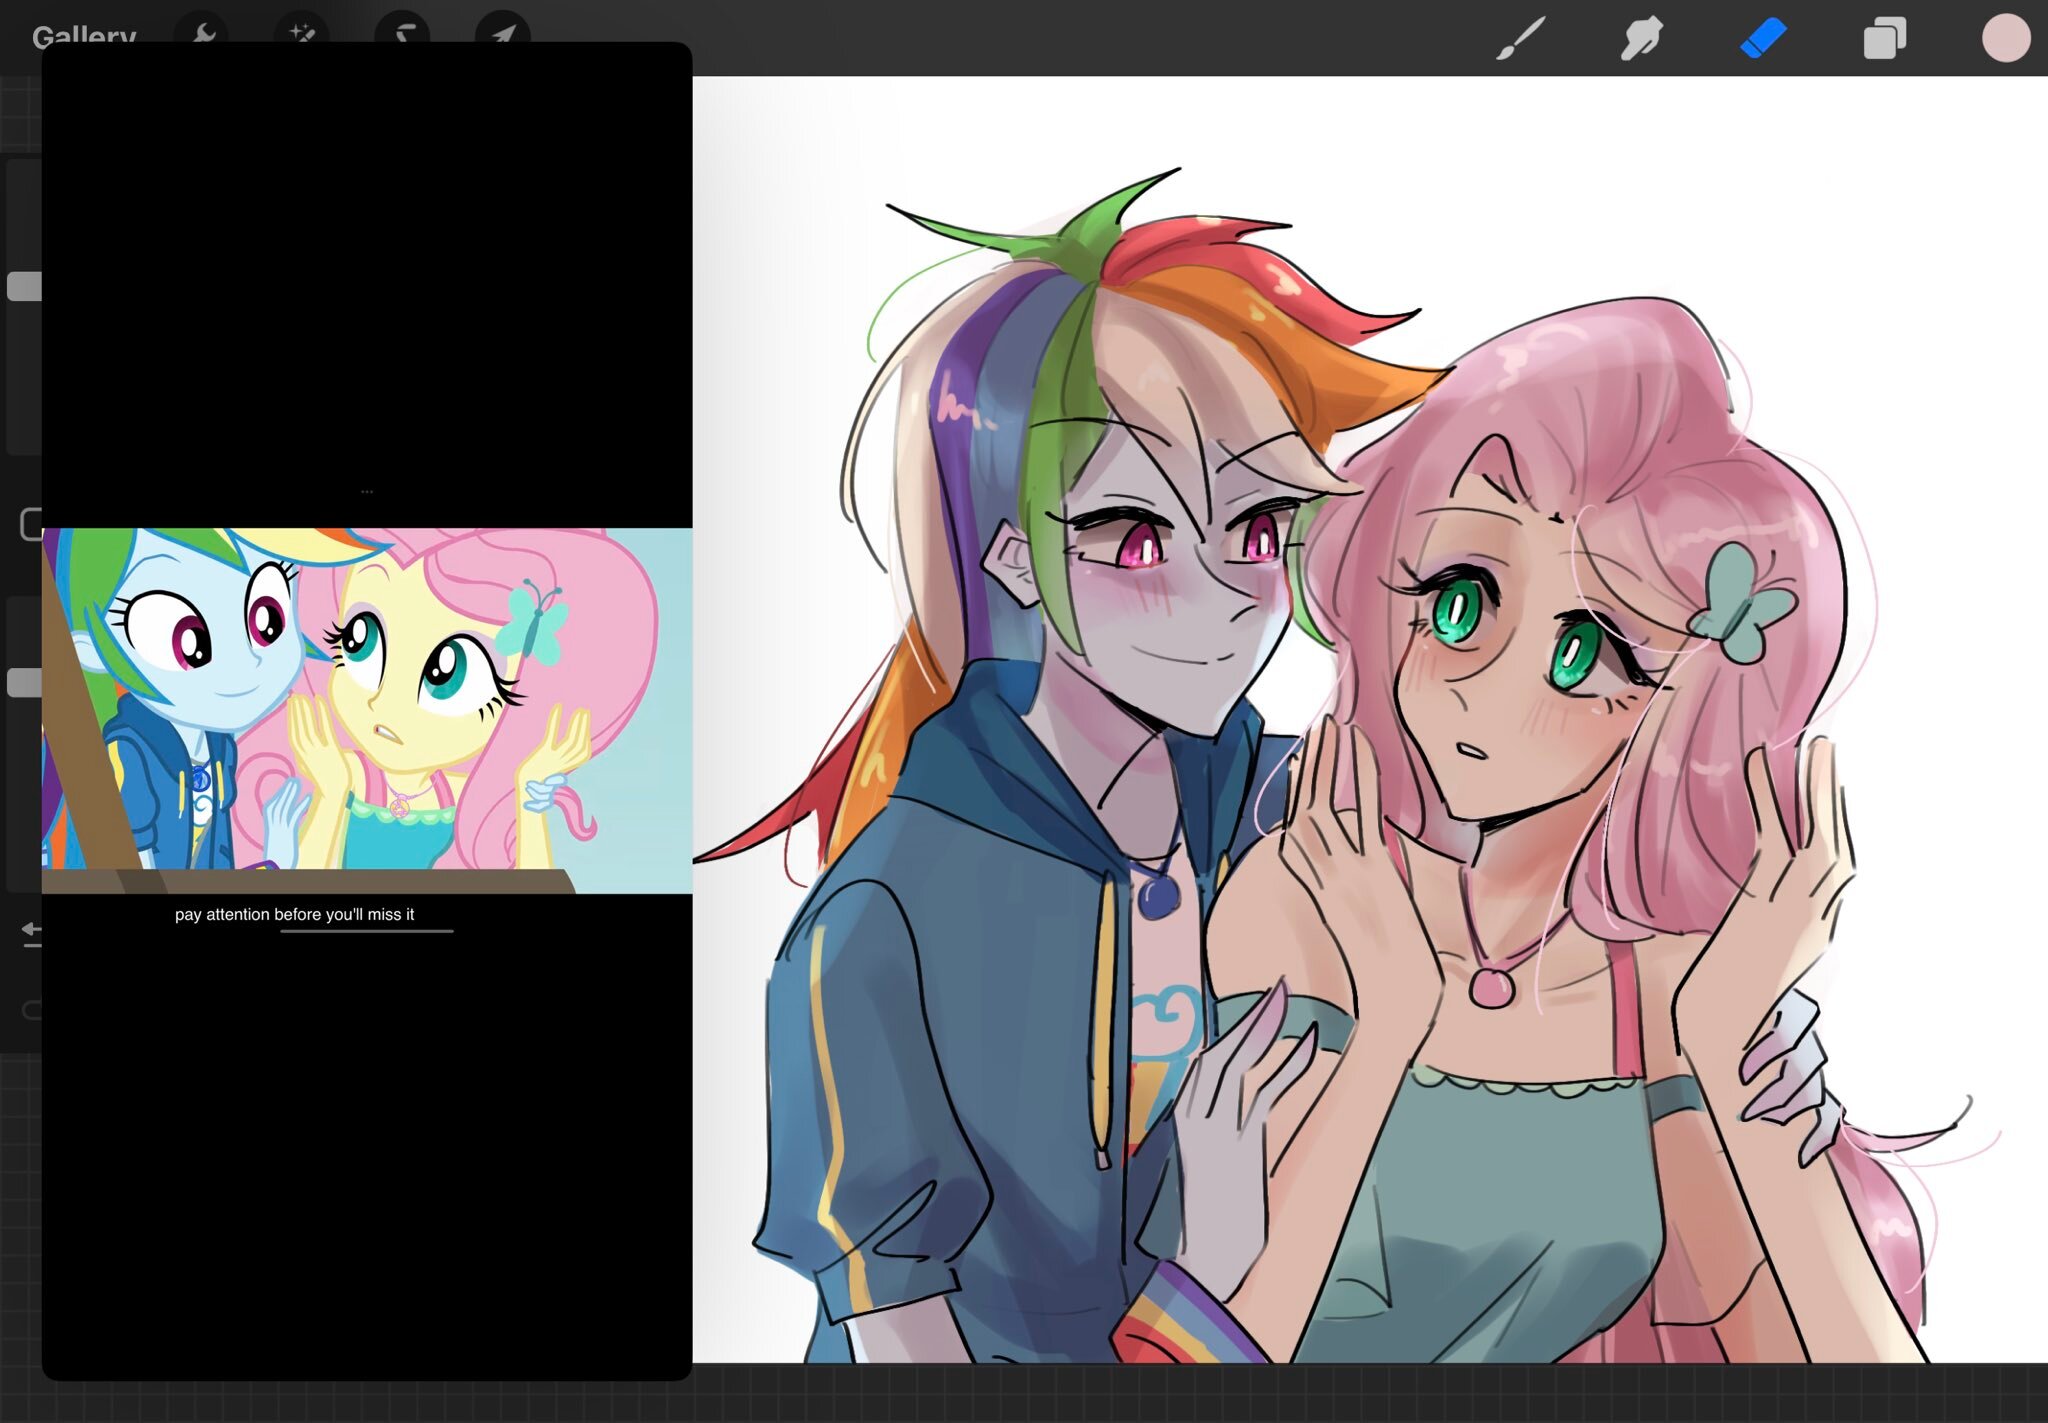
Task: Select the Eraser tool
Action: pyautogui.click(x=1762, y=38)
